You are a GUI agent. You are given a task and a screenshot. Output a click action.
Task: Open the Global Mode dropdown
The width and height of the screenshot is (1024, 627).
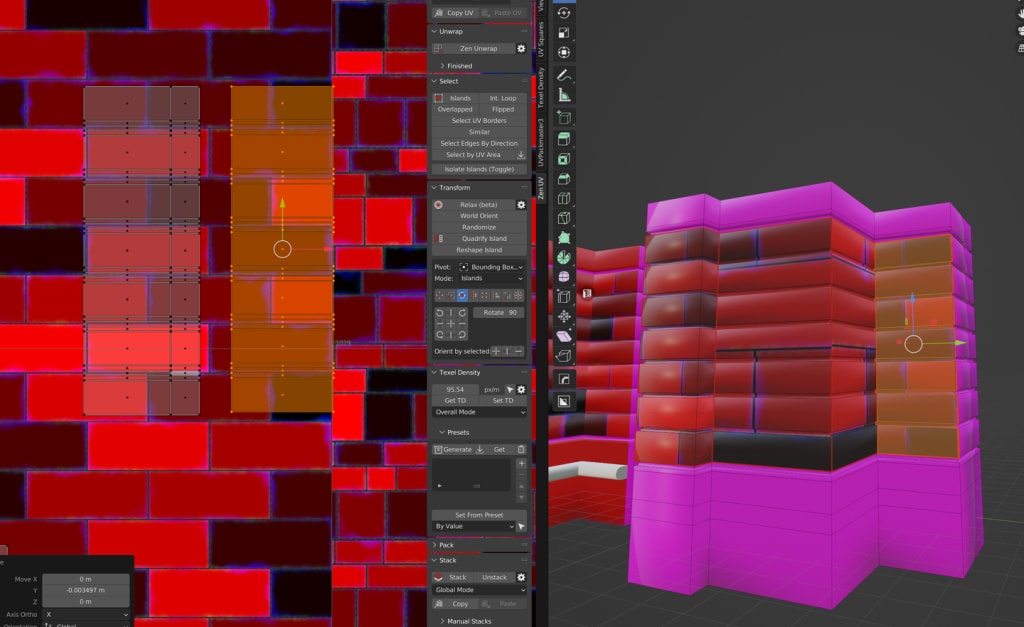[479, 590]
